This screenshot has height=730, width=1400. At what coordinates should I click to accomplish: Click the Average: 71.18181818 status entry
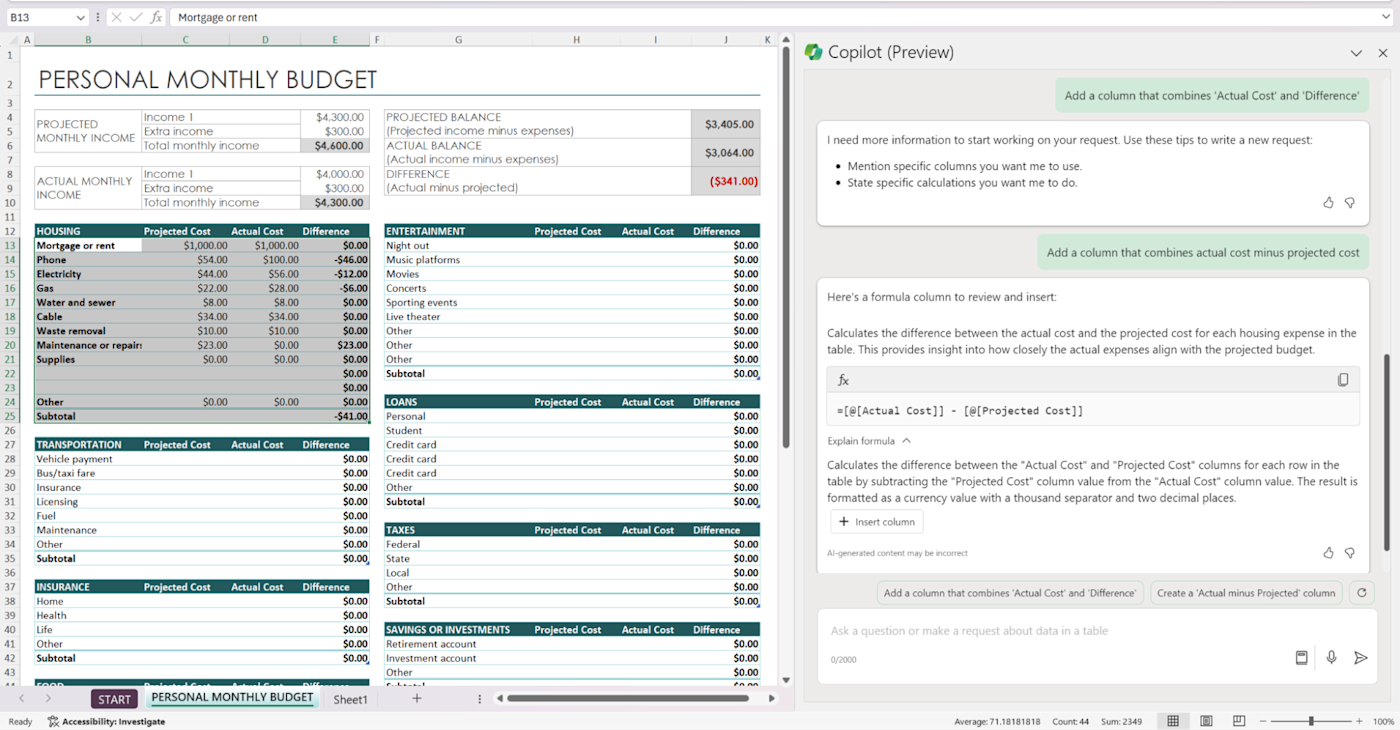pyautogui.click(x=996, y=722)
